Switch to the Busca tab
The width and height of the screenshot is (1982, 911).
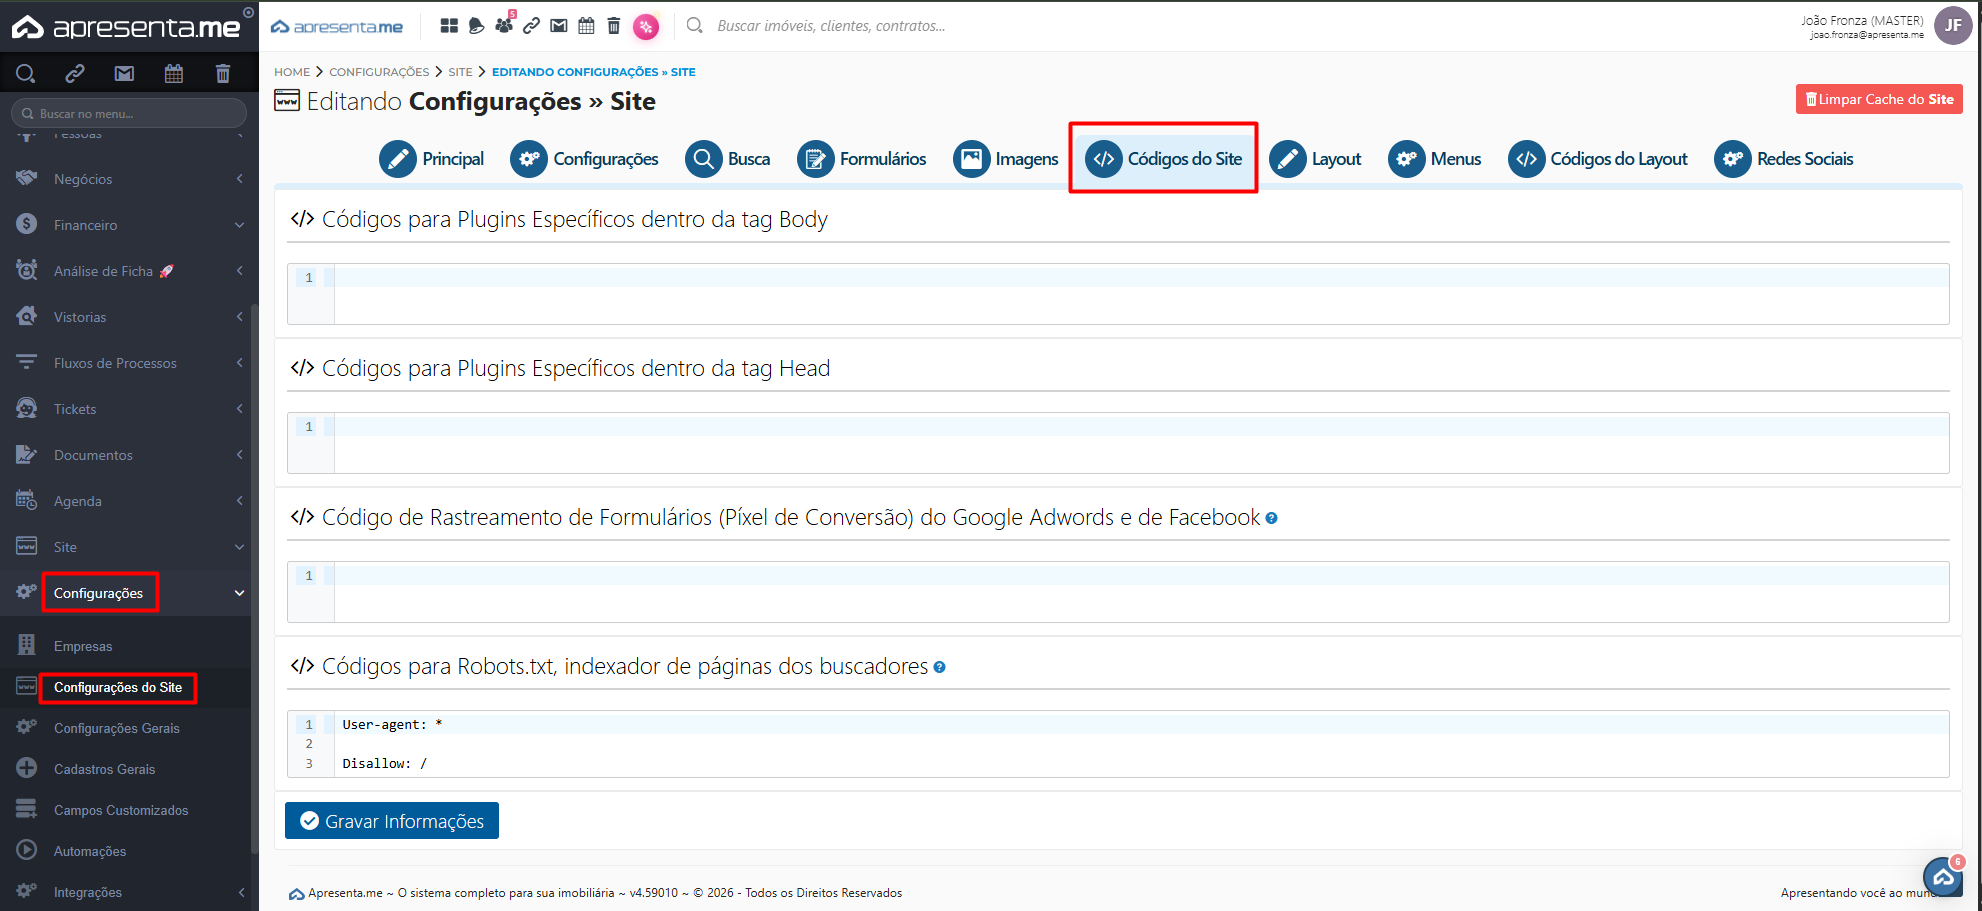[x=727, y=159]
